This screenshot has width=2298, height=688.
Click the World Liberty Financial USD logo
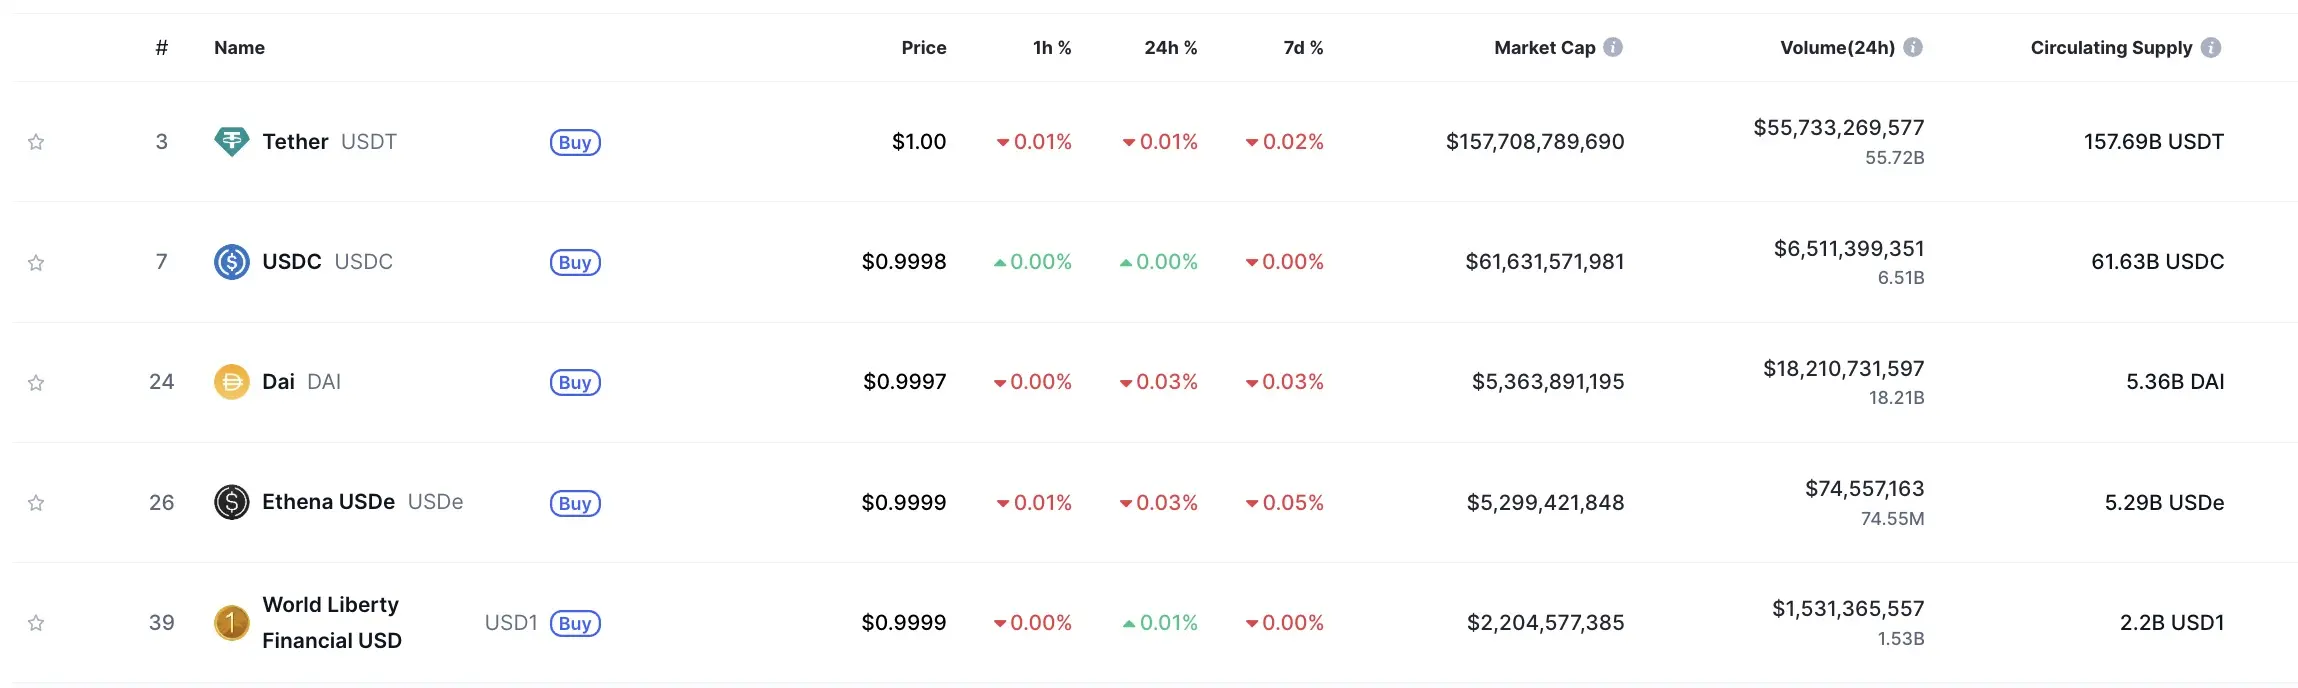click(x=232, y=623)
